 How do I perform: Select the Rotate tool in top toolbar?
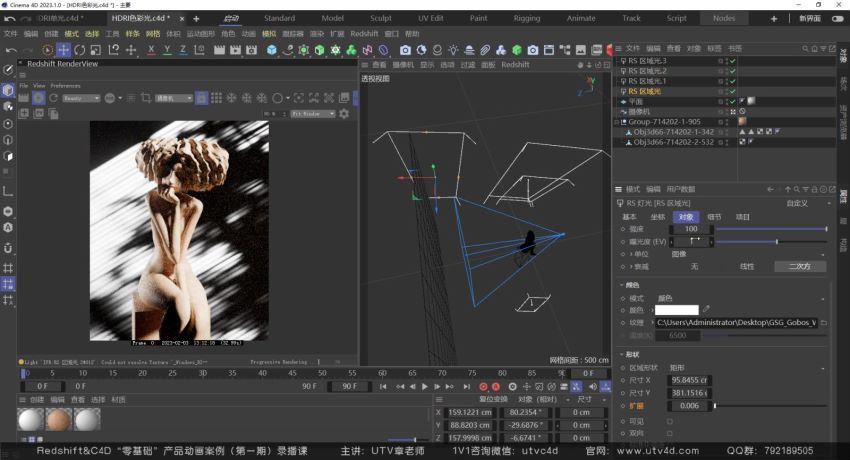click(x=80, y=50)
